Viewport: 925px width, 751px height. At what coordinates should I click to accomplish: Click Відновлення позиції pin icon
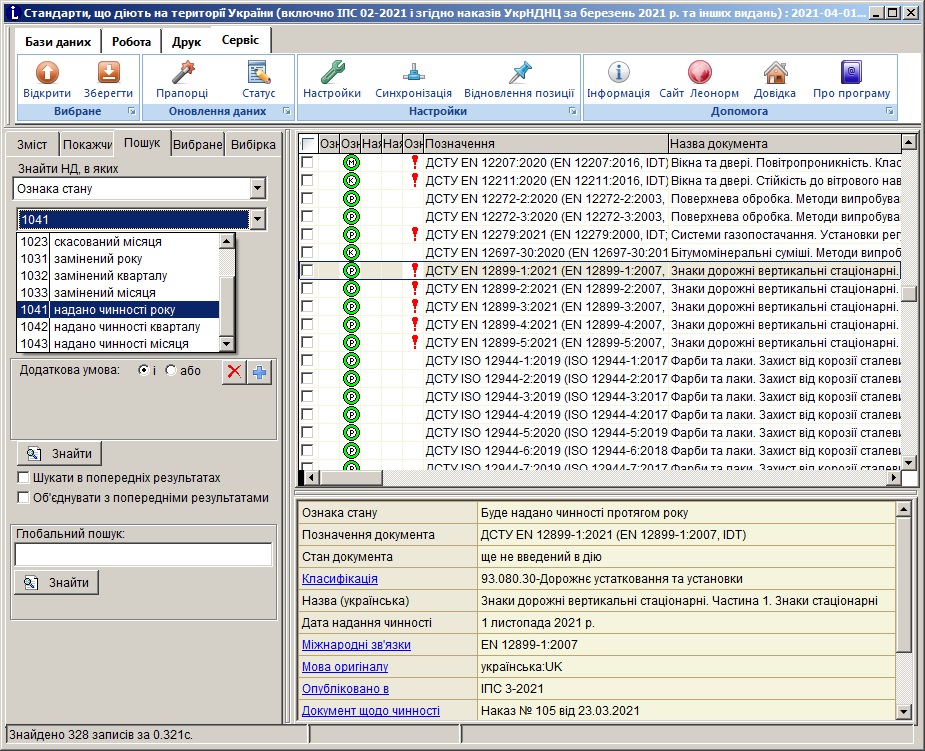point(519,73)
